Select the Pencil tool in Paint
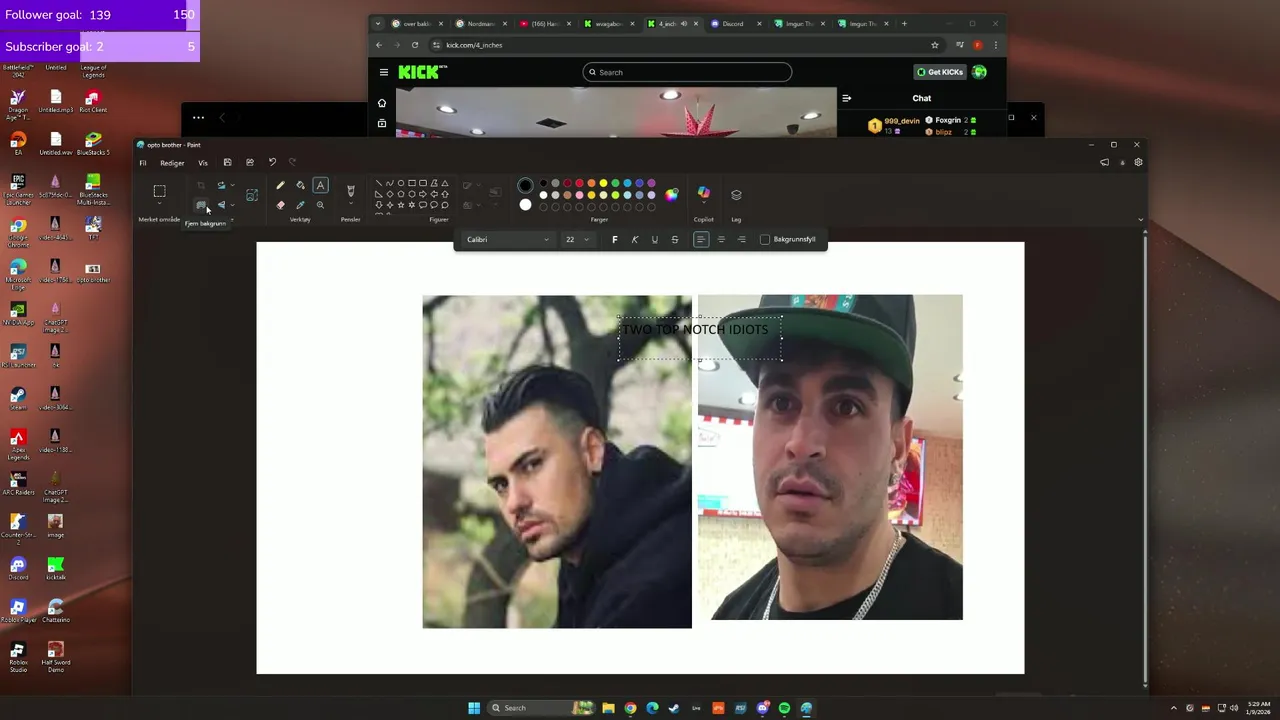Screen dimensions: 1280x720 280,185
